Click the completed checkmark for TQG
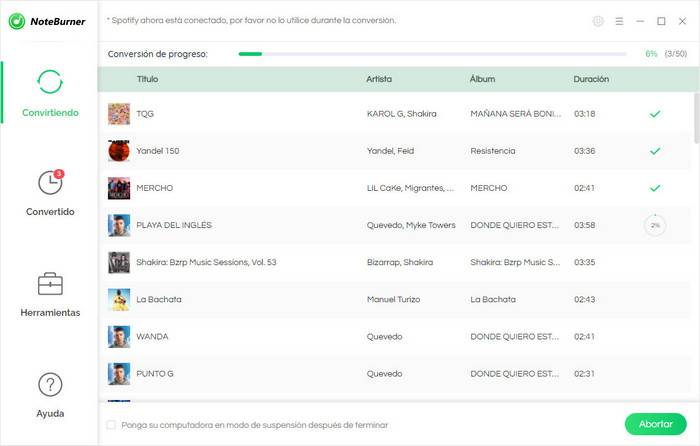 pyautogui.click(x=654, y=114)
